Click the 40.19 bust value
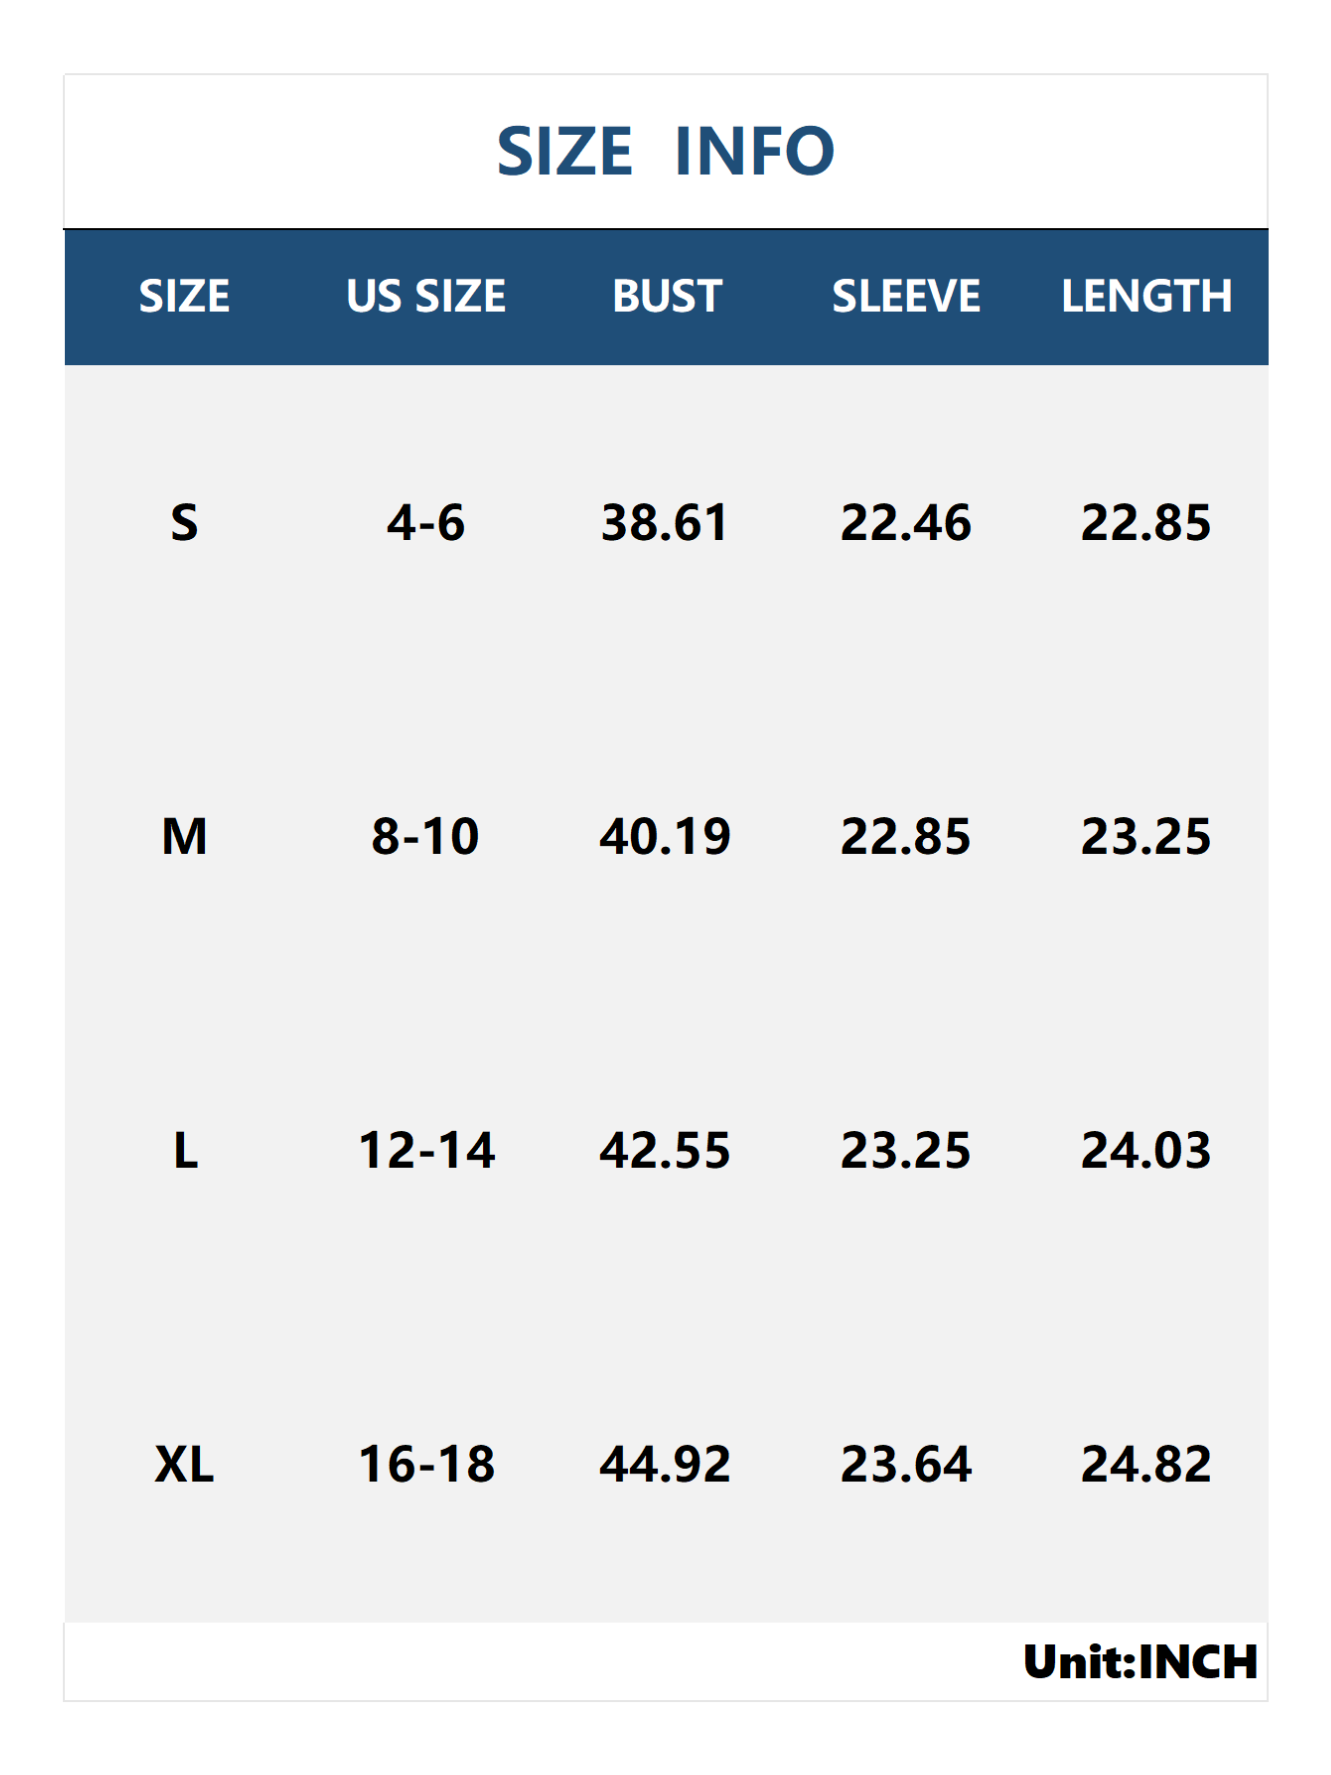The height and width of the screenshot is (1775, 1331). pos(665,836)
